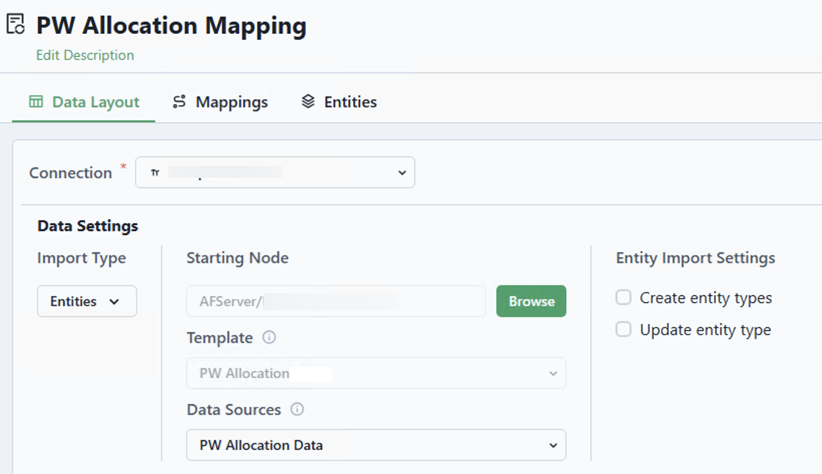This screenshot has height=474, width=822.
Task: Click the small connection type icon in Connection field
Action: [x=155, y=173]
